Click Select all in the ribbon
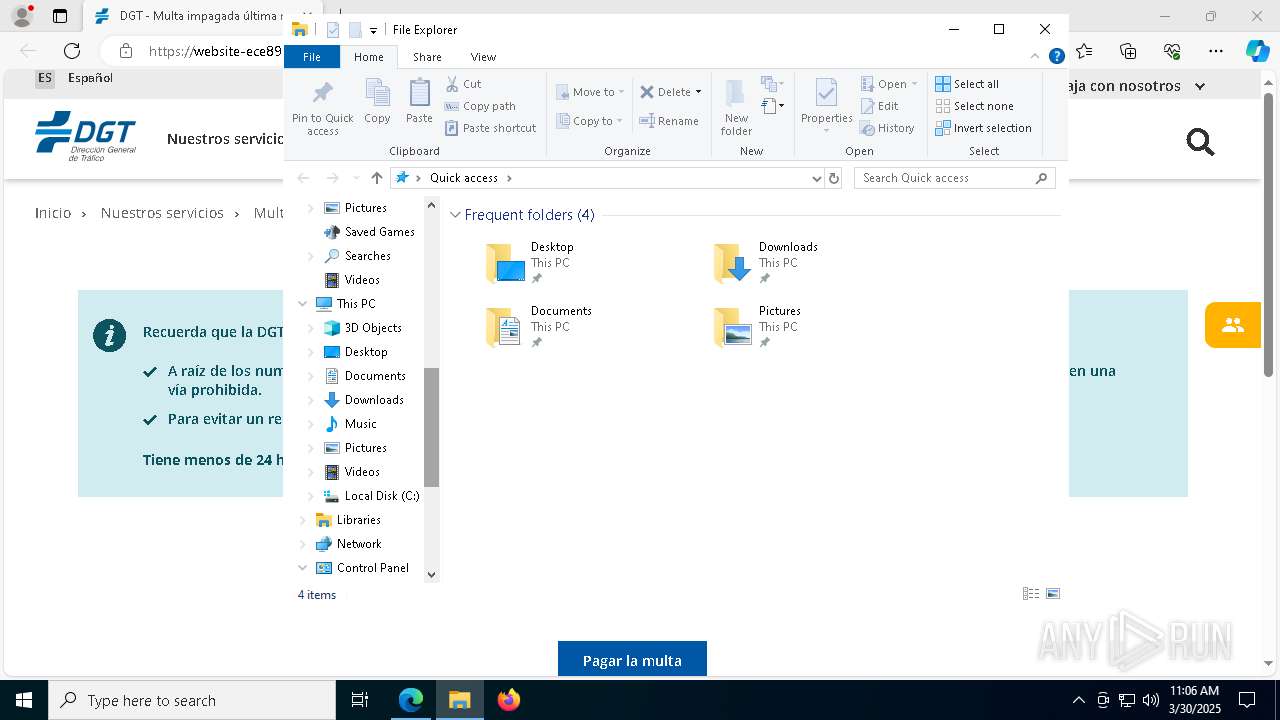Viewport: 1280px width, 720px height. point(967,84)
